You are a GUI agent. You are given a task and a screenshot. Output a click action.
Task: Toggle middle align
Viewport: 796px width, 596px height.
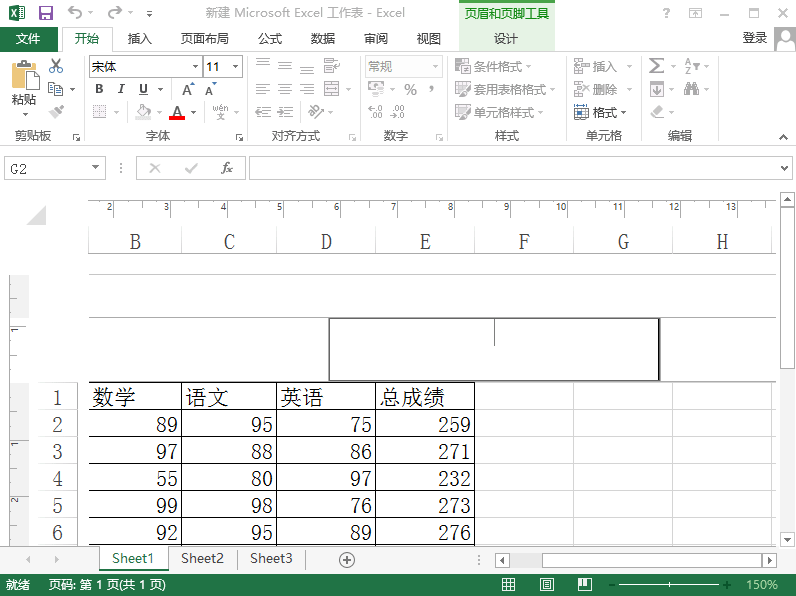tap(285, 65)
